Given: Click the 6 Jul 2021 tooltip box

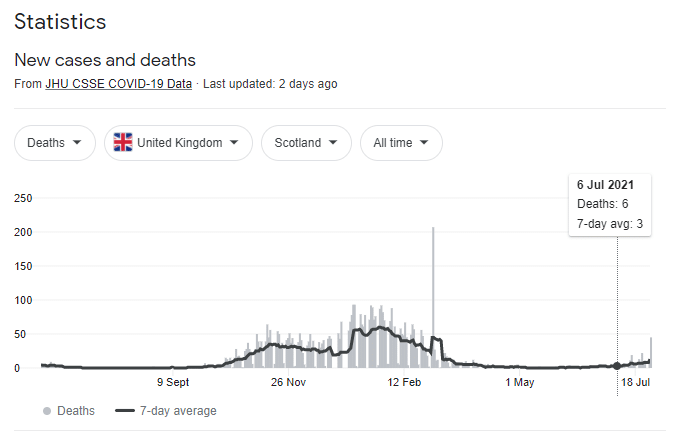Looking at the screenshot, I should [610, 204].
